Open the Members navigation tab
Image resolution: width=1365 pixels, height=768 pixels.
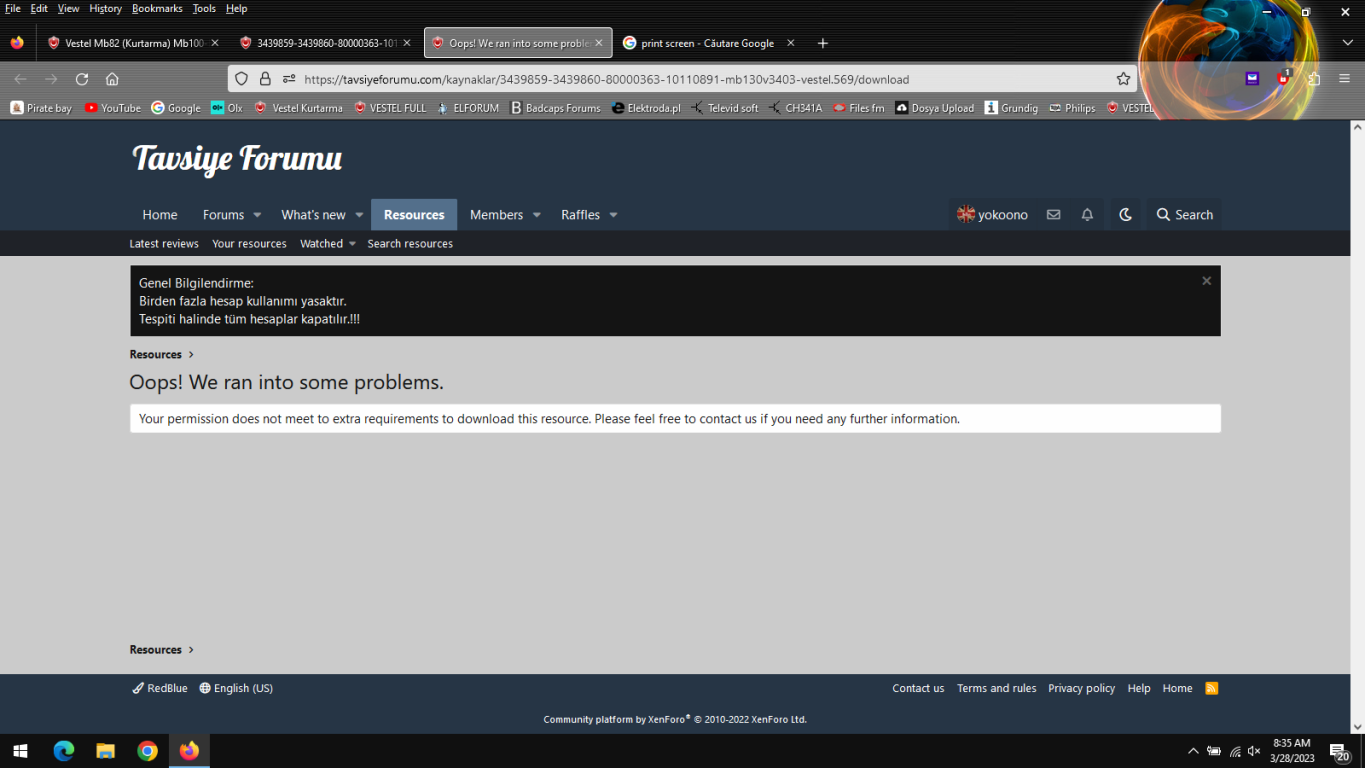pyautogui.click(x=496, y=215)
